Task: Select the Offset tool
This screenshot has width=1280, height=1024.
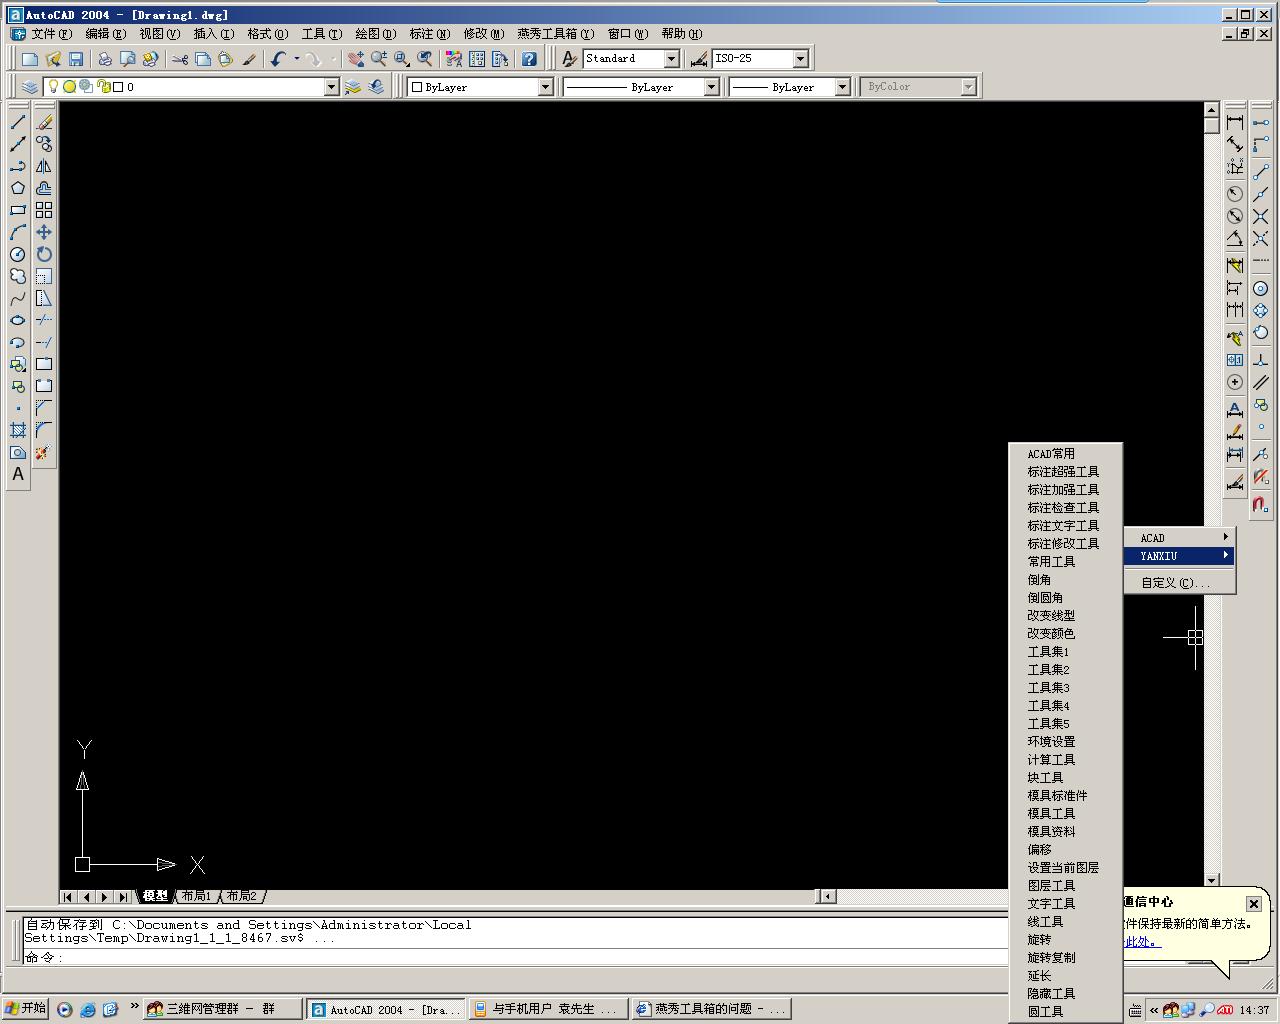Action: click(x=44, y=188)
